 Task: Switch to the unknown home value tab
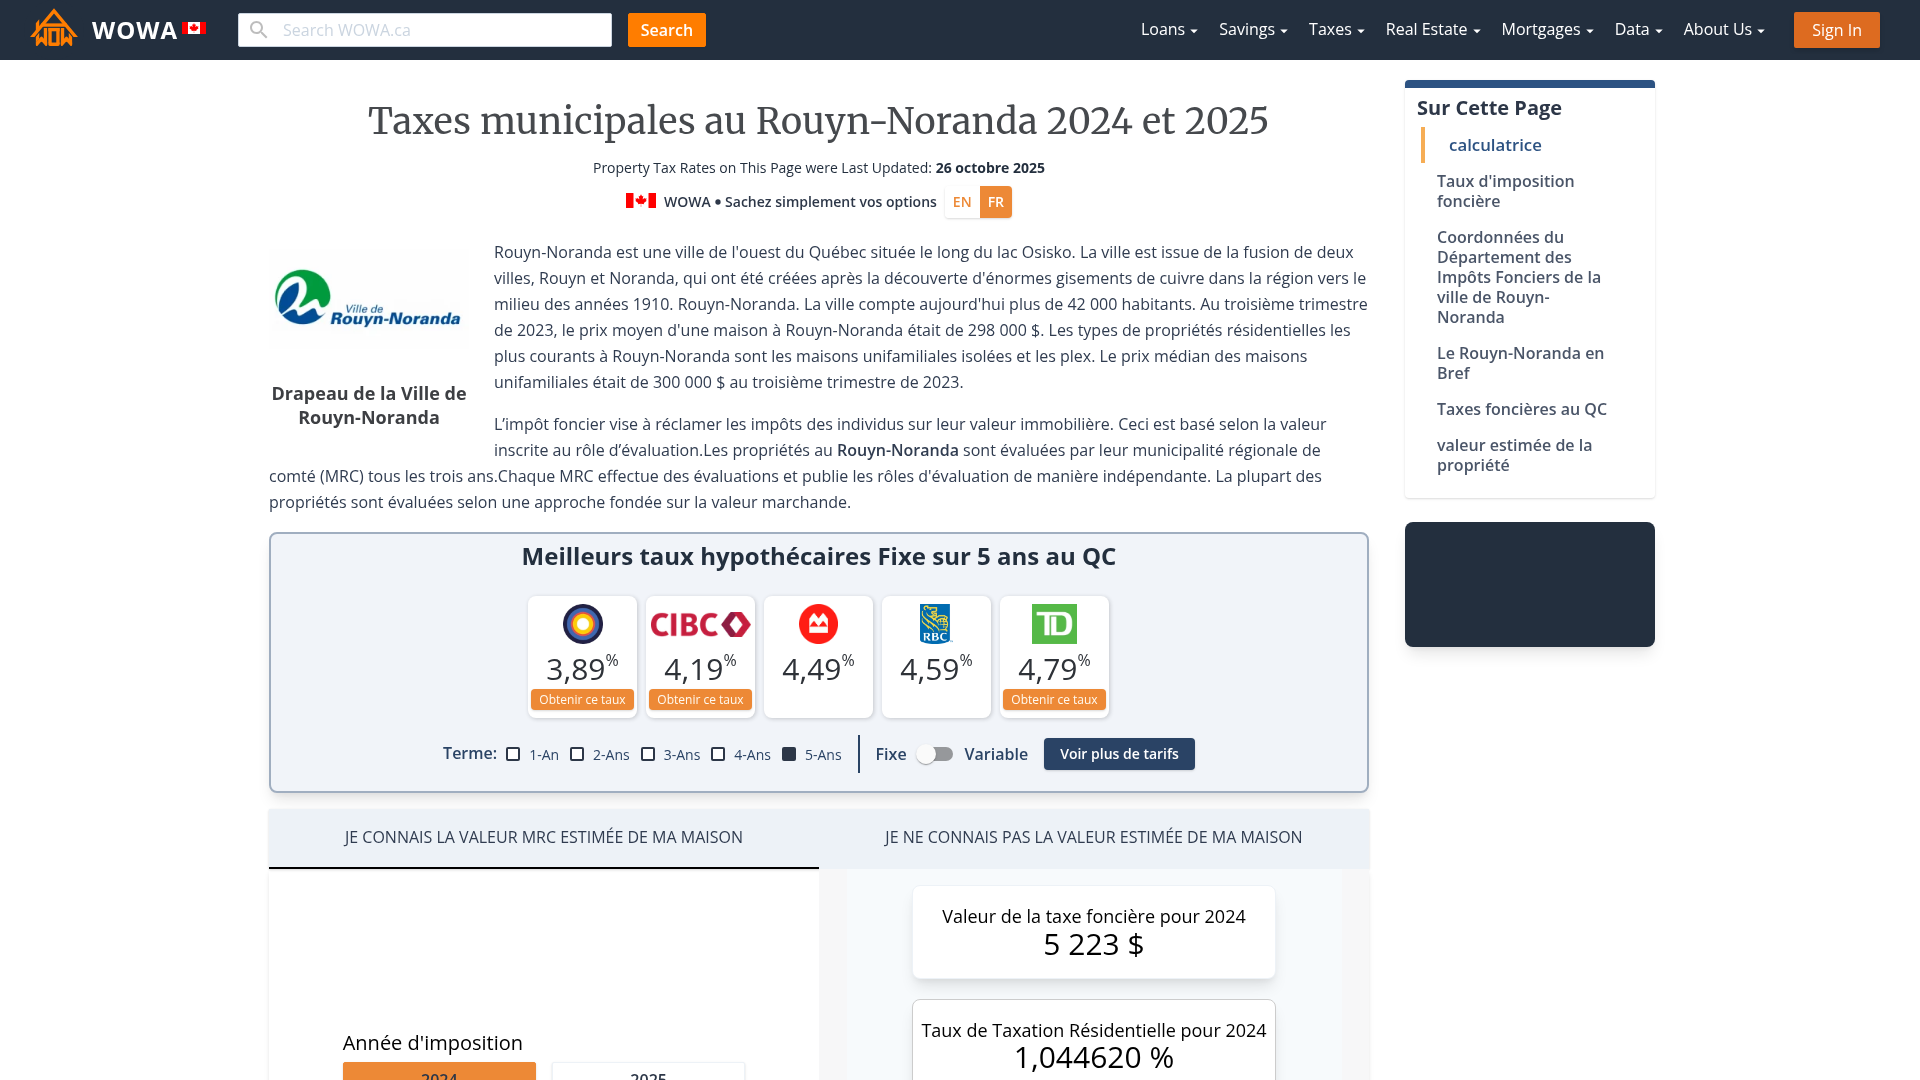1093,837
